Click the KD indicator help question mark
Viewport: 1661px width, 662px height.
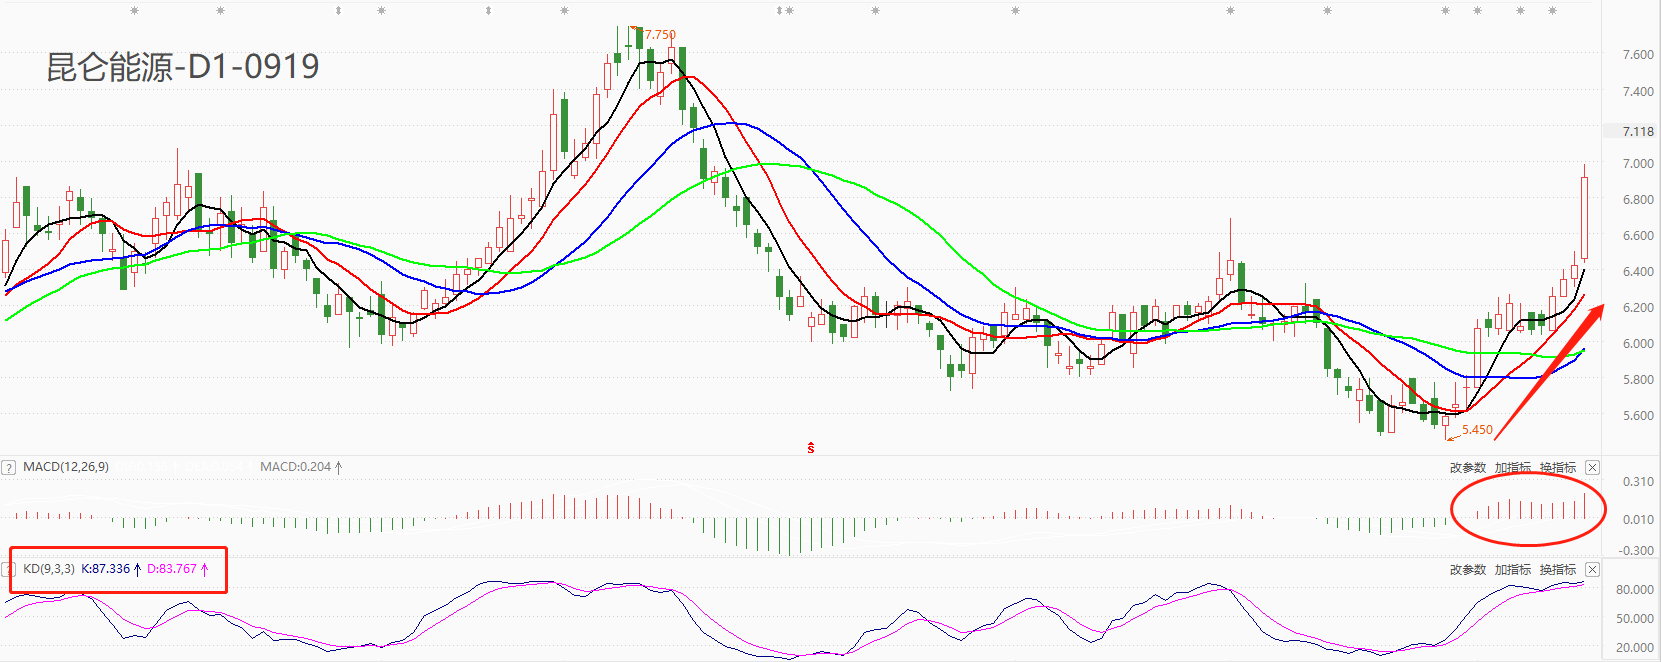pos(9,569)
